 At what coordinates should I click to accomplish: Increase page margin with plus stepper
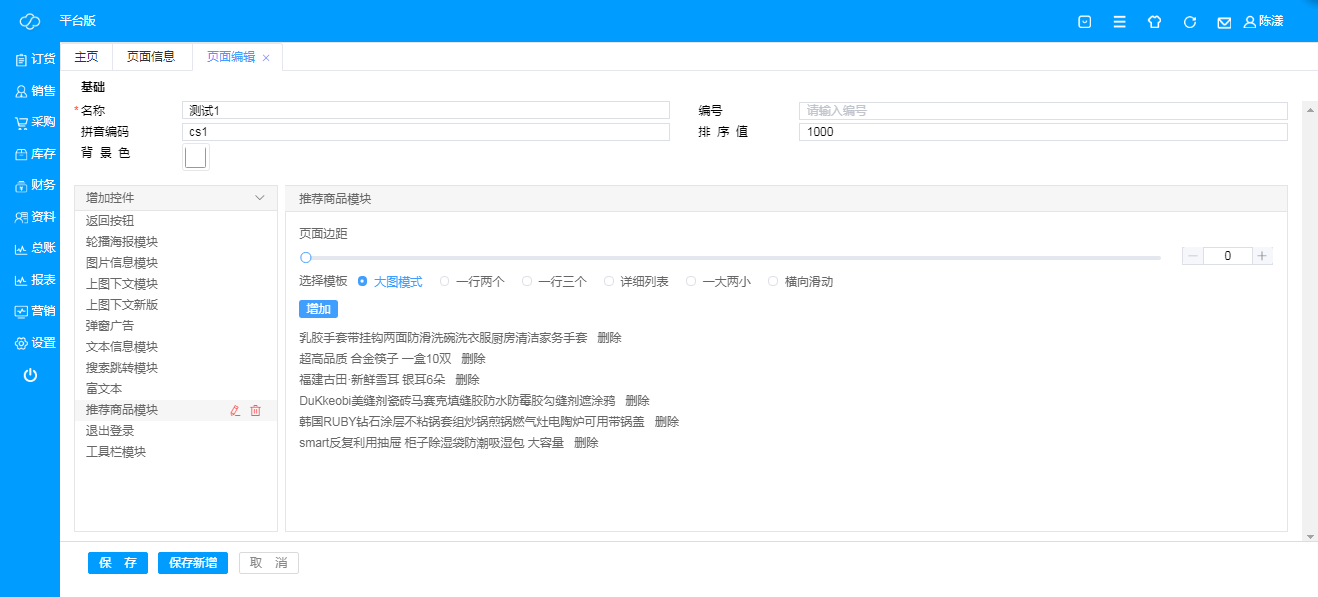pos(1262,256)
